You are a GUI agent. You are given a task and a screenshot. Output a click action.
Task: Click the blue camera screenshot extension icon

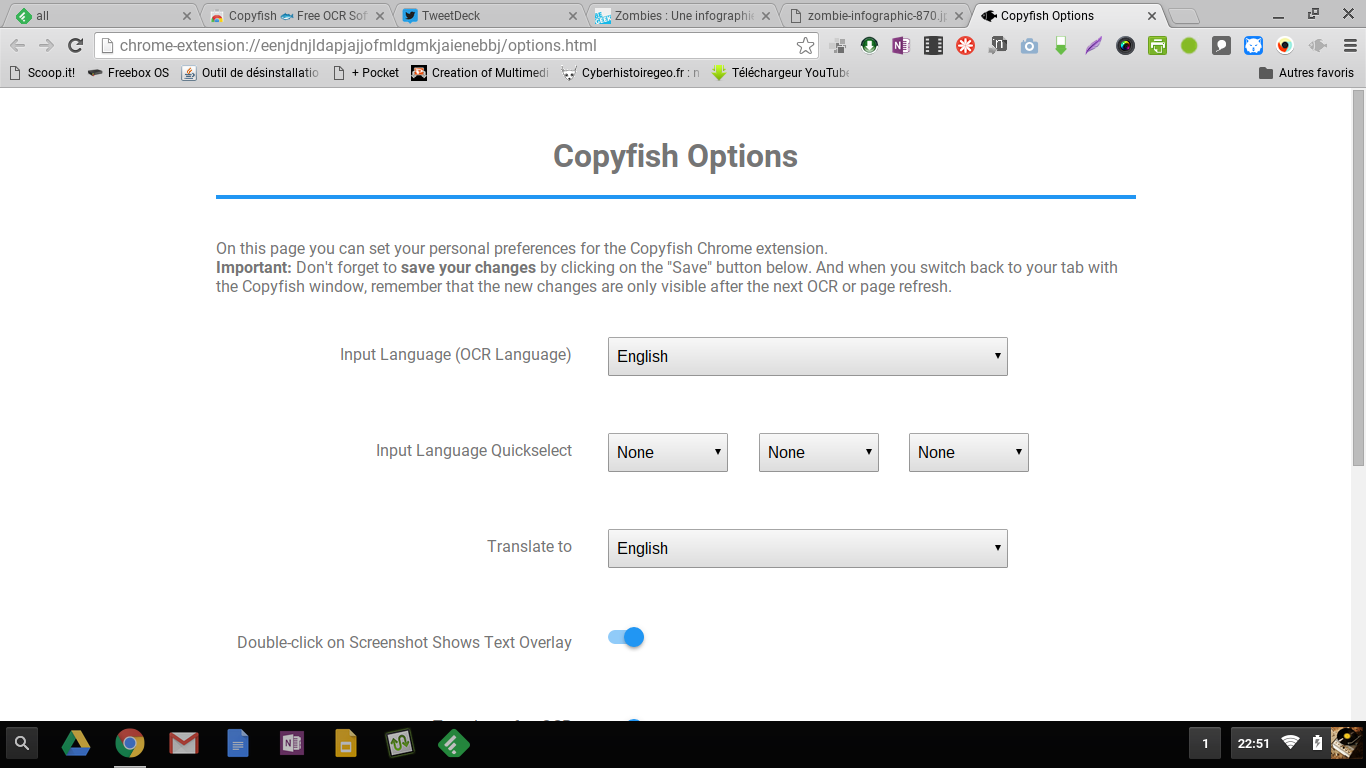(x=1029, y=45)
